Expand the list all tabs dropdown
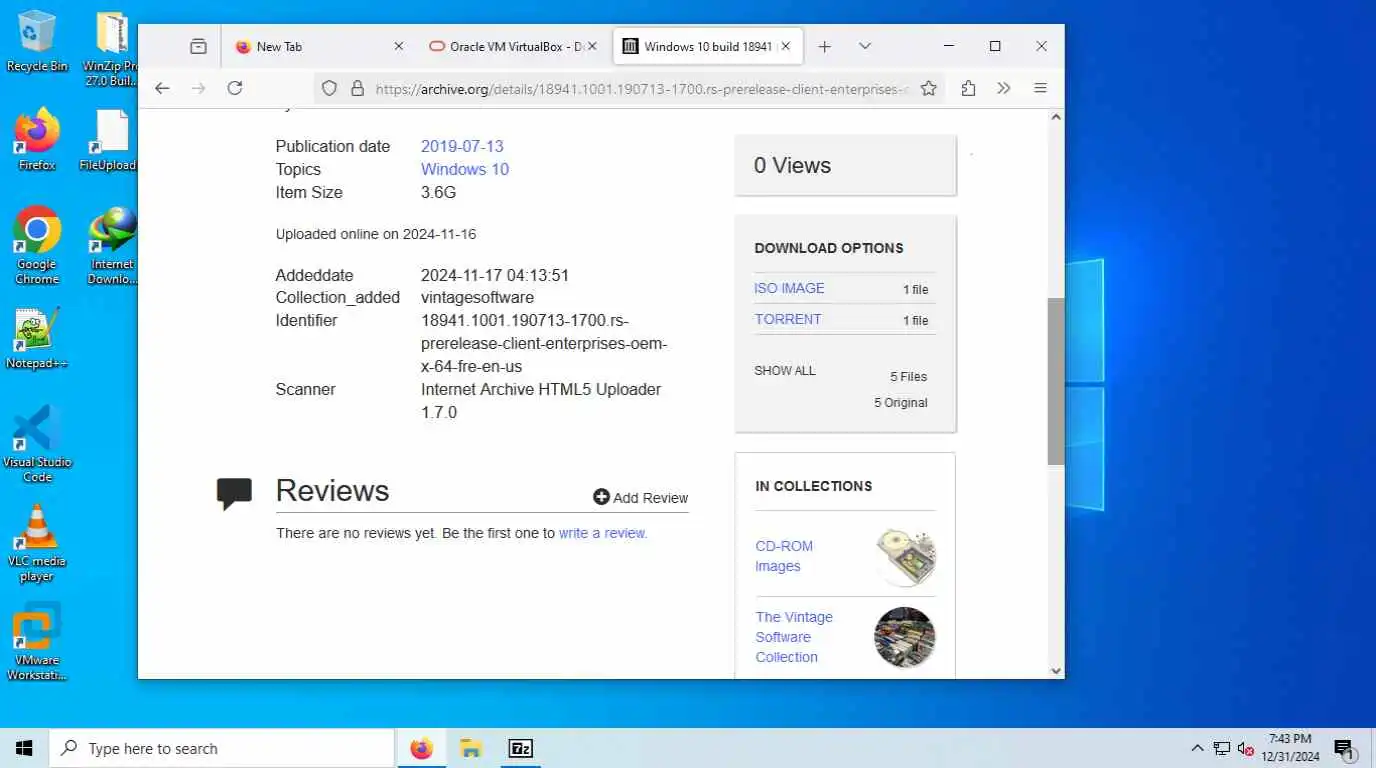 pyautogui.click(x=865, y=46)
